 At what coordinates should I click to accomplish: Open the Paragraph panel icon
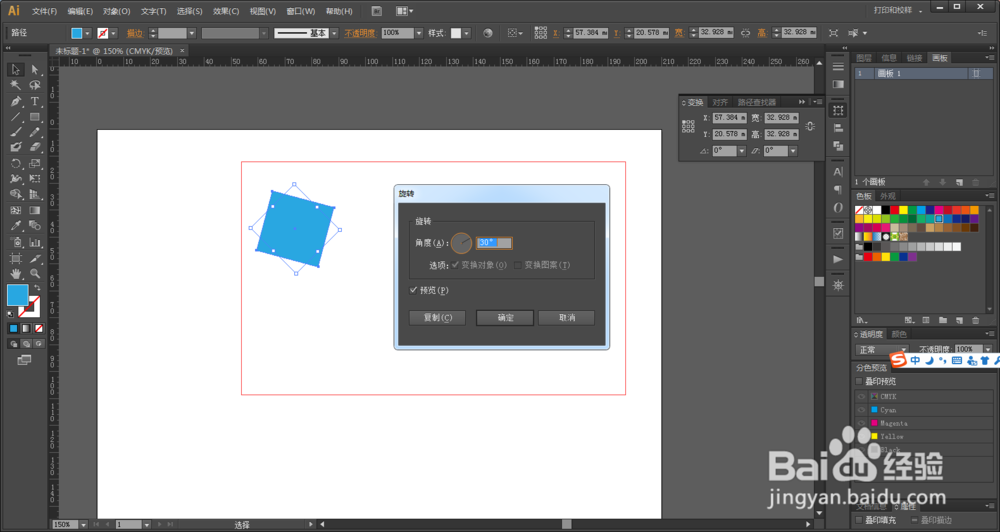[x=838, y=189]
